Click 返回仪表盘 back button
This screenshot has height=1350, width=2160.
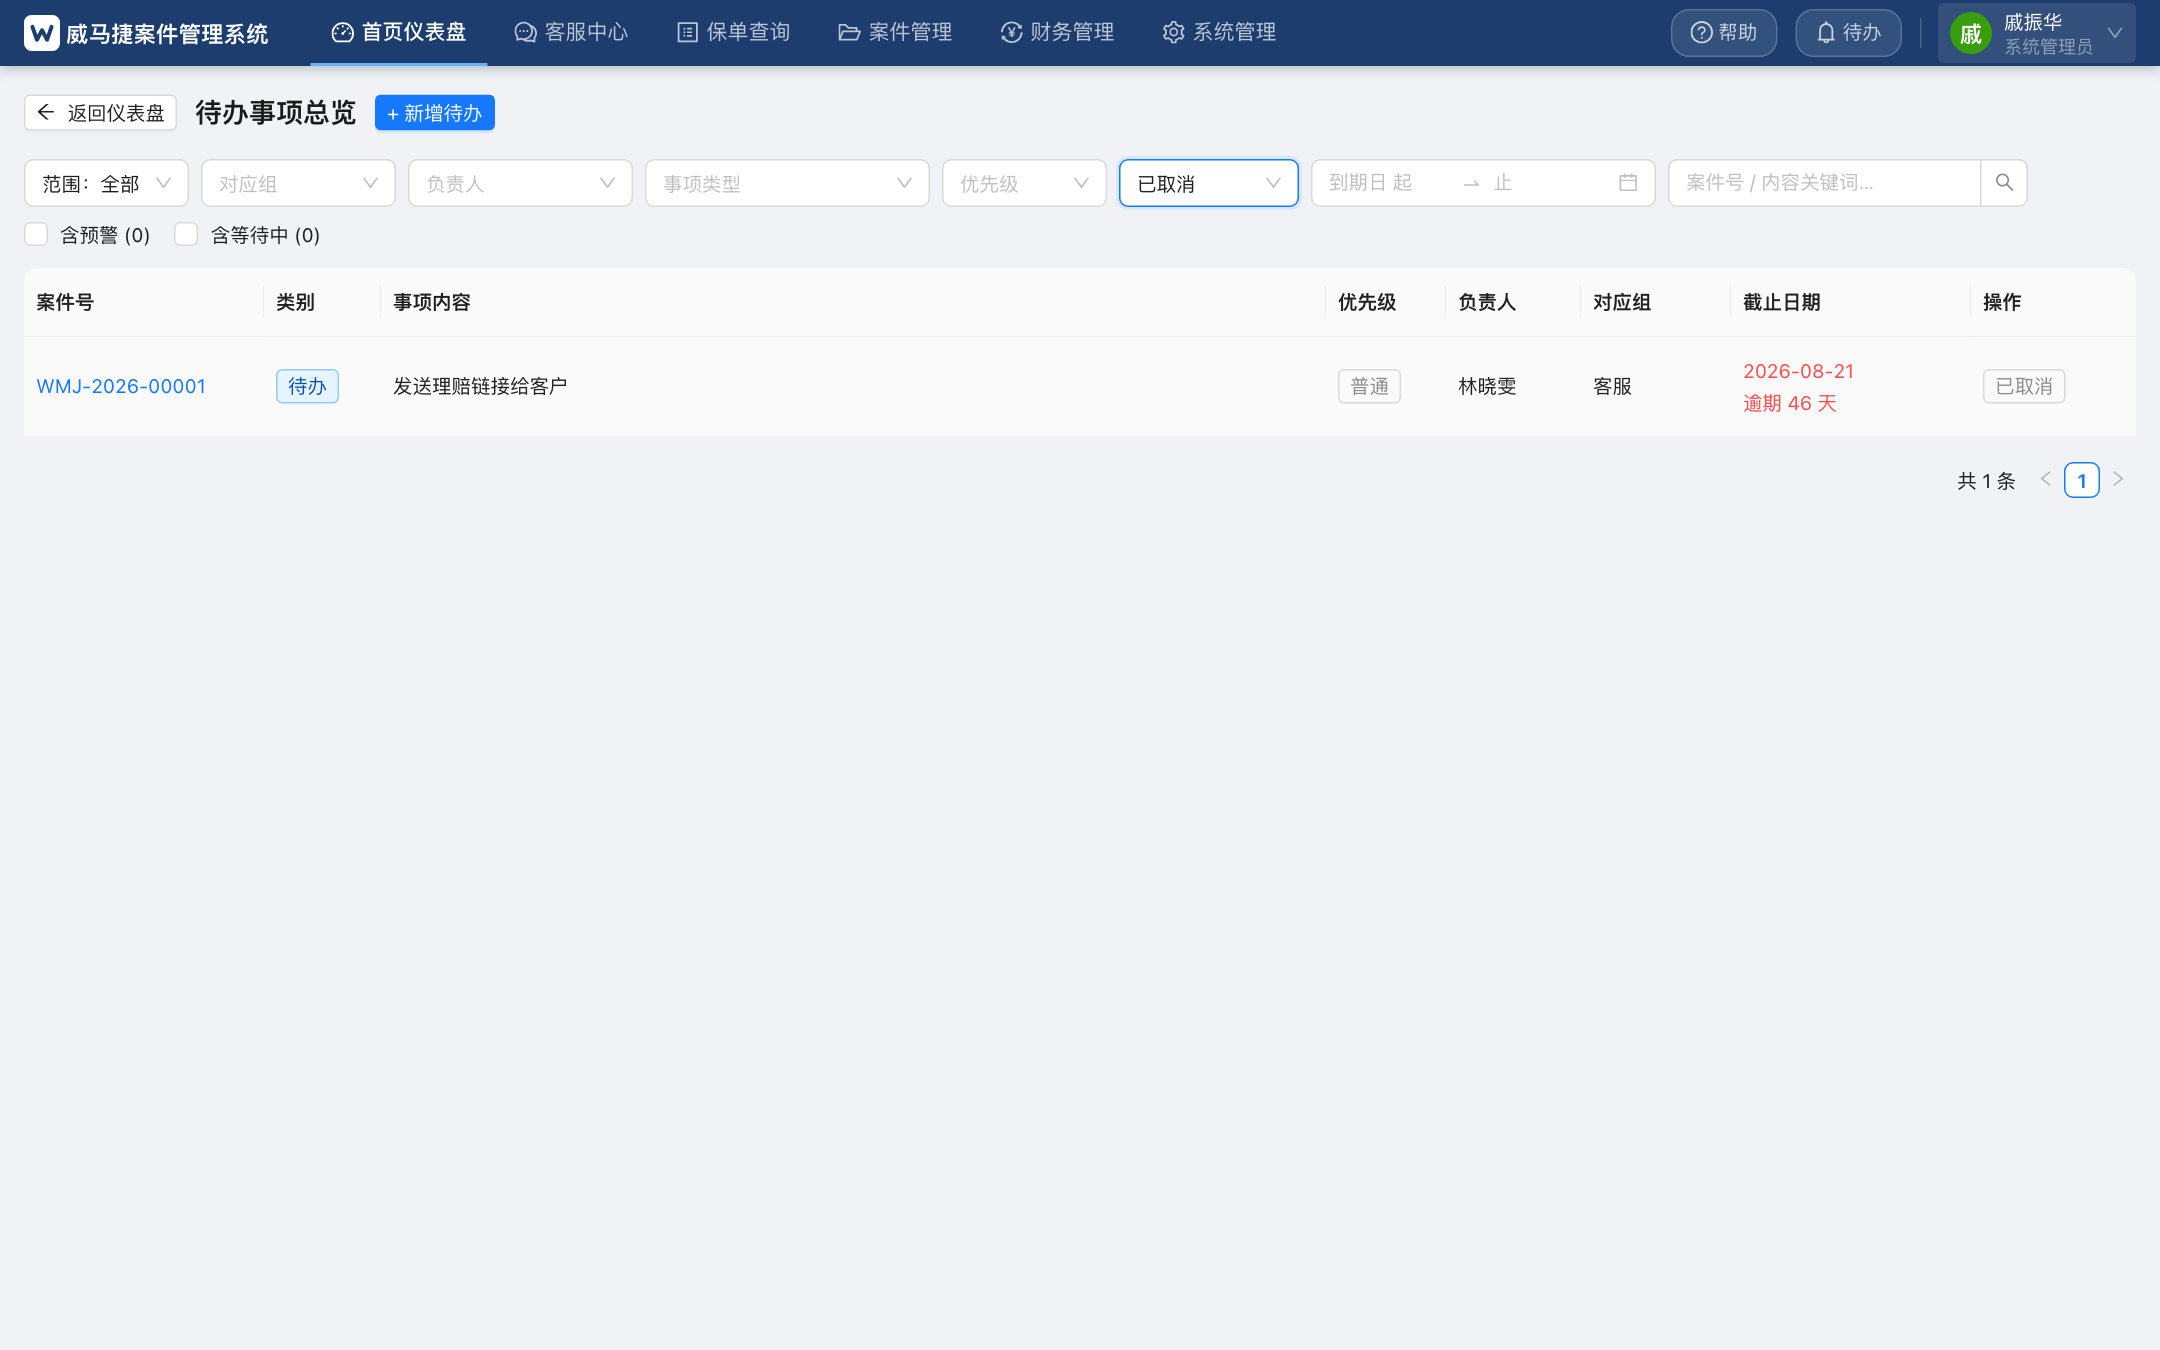click(100, 113)
